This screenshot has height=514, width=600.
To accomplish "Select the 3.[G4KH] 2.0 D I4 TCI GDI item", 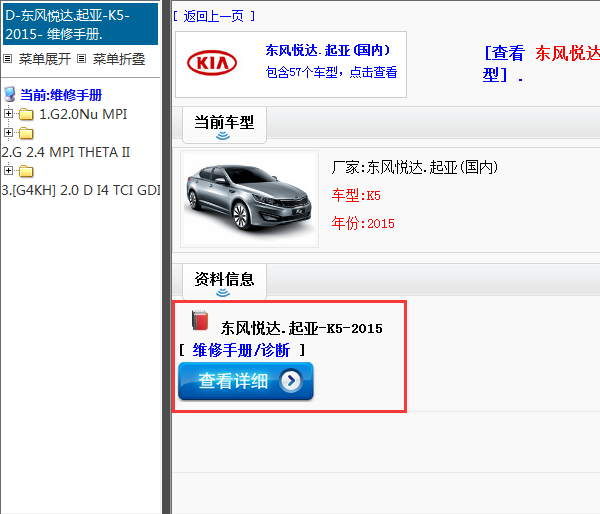I will click(x=81, y=190).
